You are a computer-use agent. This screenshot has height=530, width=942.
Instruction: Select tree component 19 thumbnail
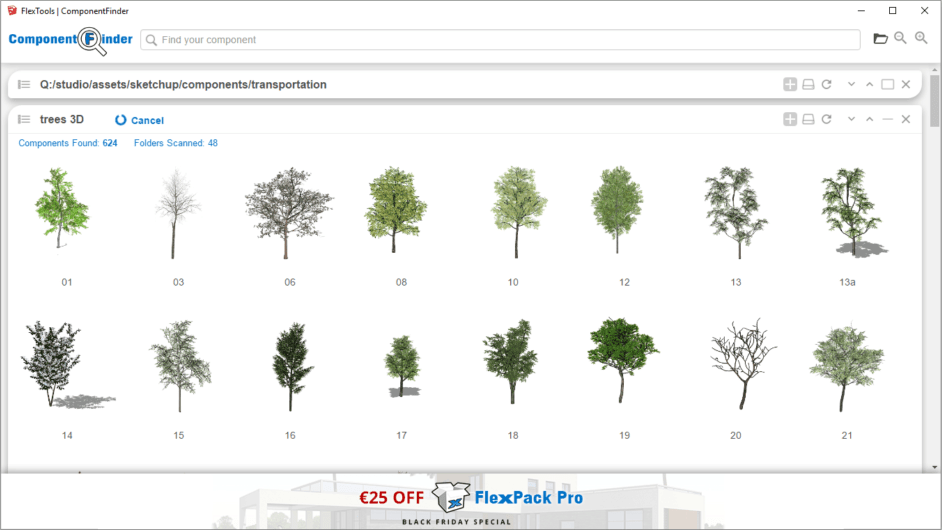pos(622,359)
